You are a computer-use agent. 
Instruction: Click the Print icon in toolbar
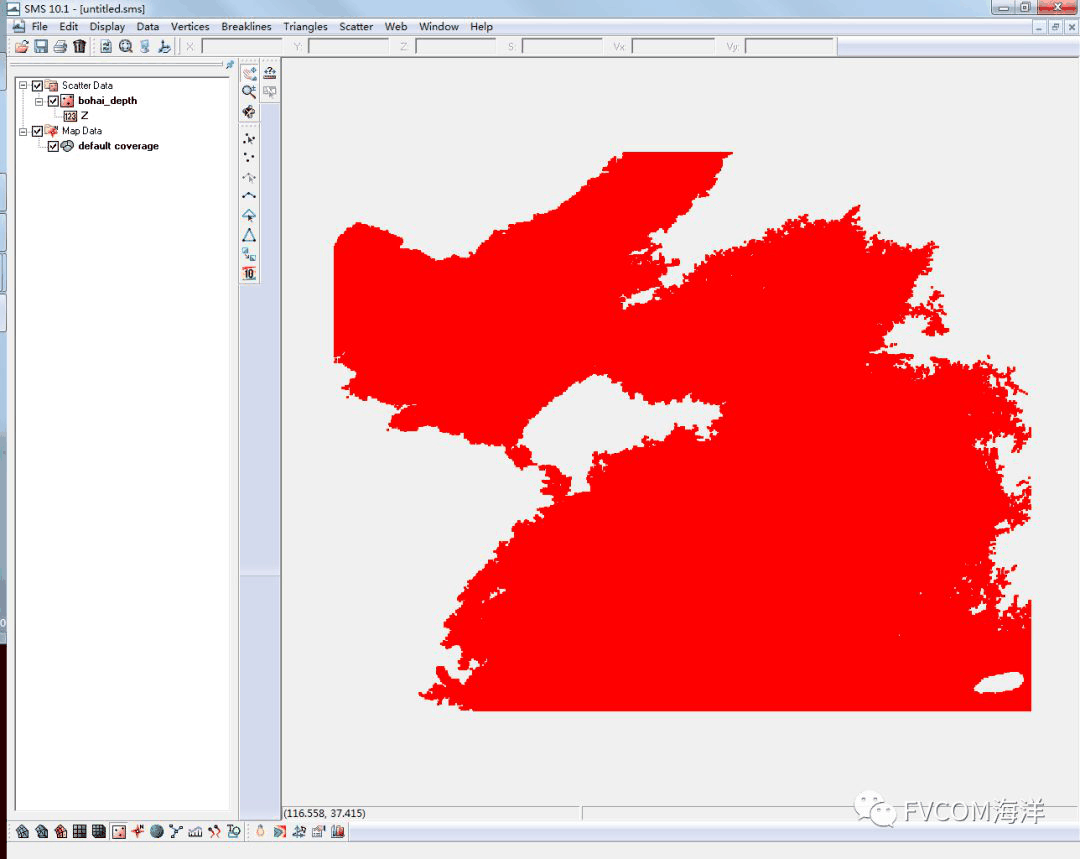[60, 46]
